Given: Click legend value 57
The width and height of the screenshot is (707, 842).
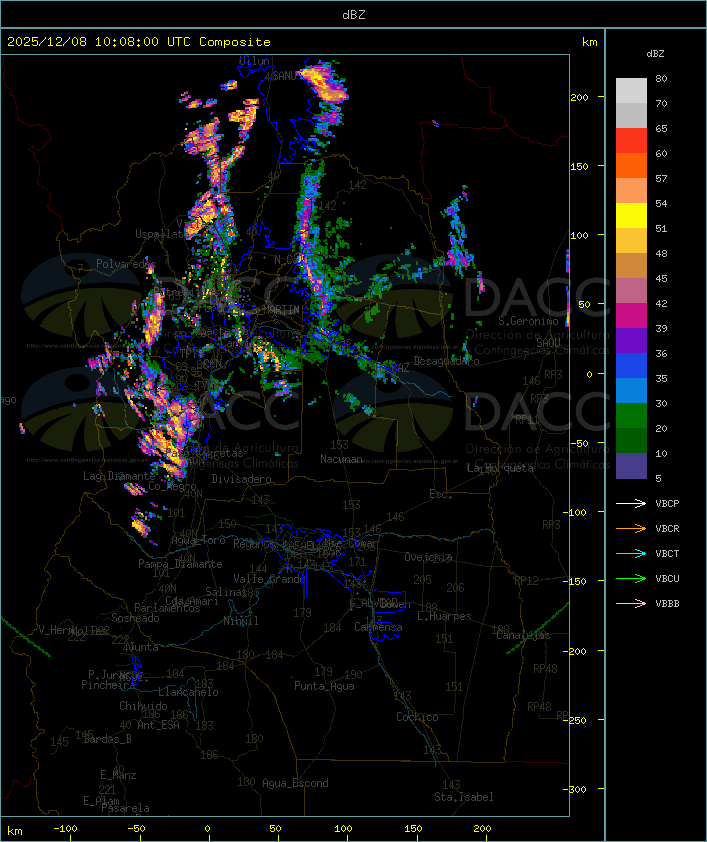Looking at the screenshot, I should [661, 178].
